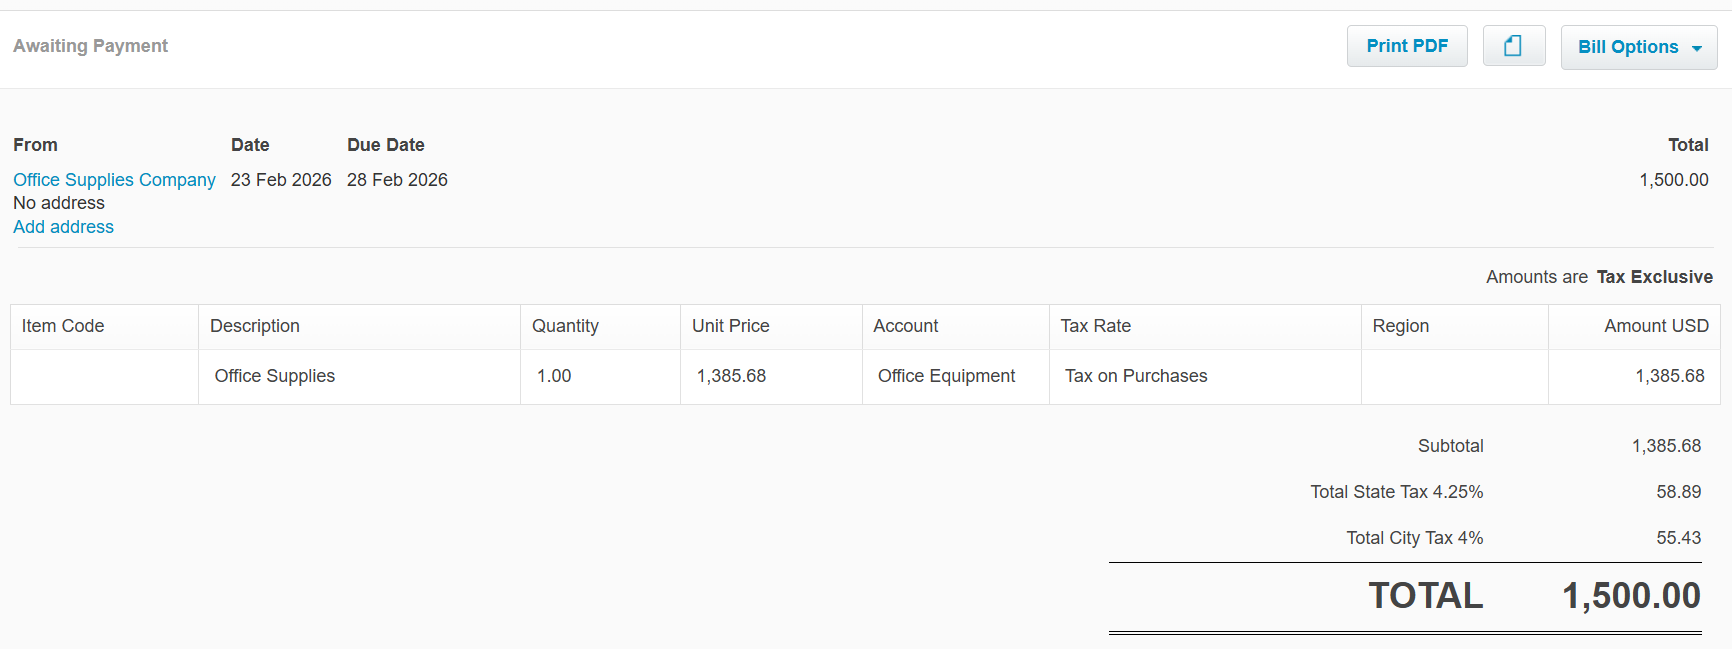This screenshot has height=649, width=1732.
Task: Click the Amount USD column header
Action: click(1655, 326)
